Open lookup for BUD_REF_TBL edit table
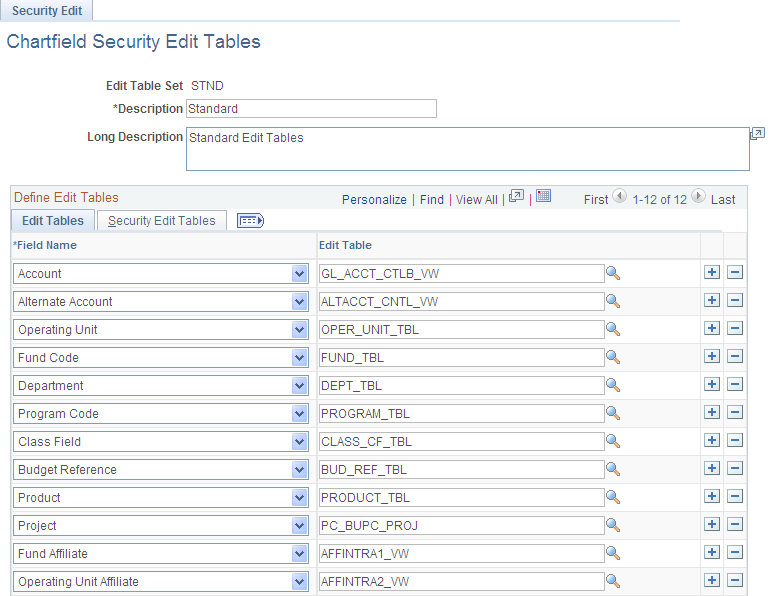 (x=613, y=469)
